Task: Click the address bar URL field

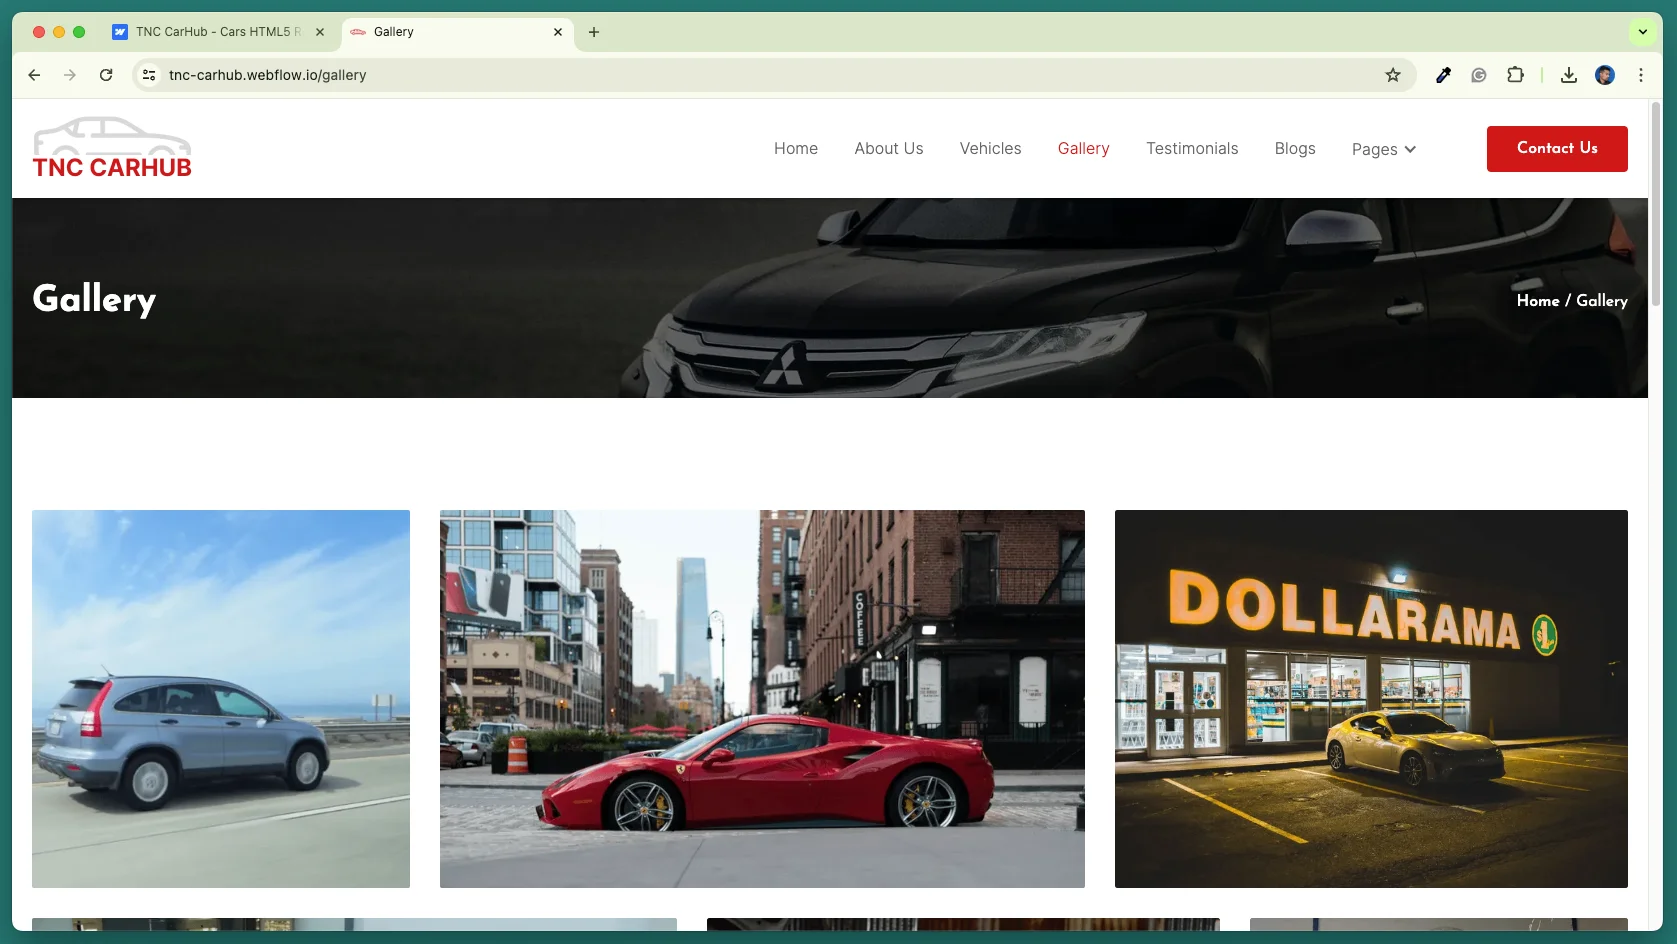Action: (x=770, y=75)
